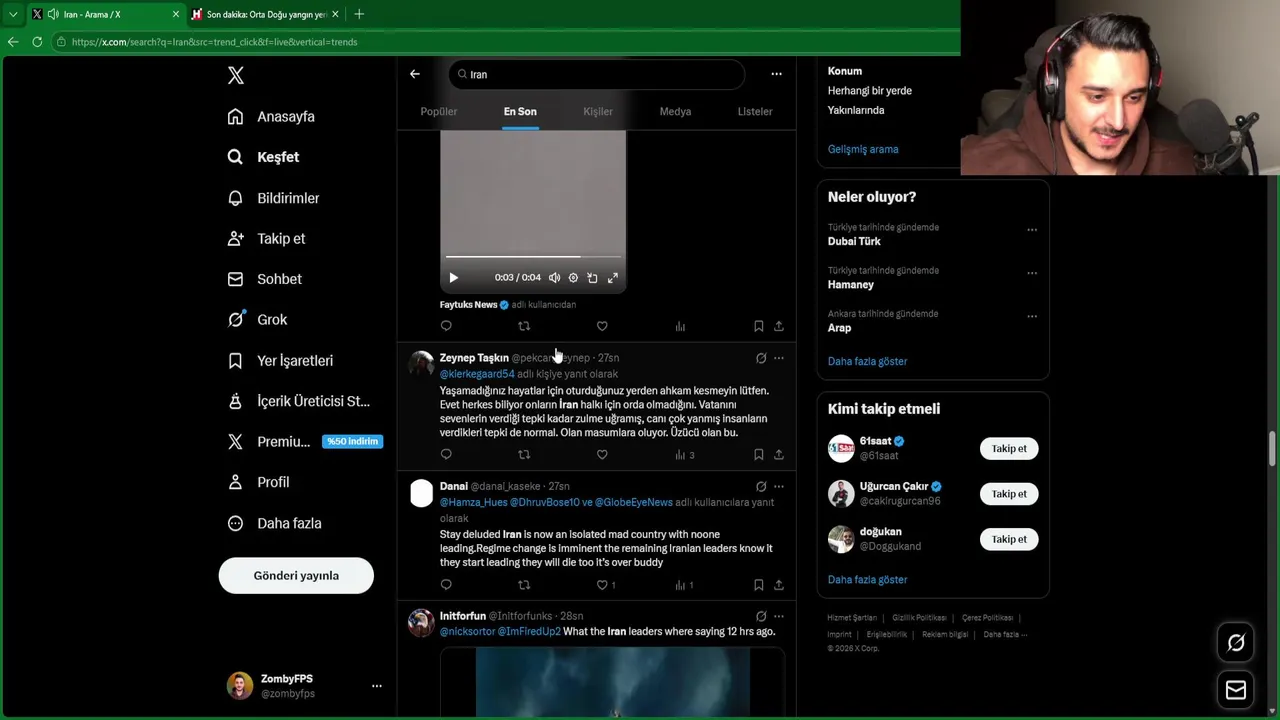This screenshot has width=1280, height=720.
Task: Open more options on Danal post
Action: (779, 486)
